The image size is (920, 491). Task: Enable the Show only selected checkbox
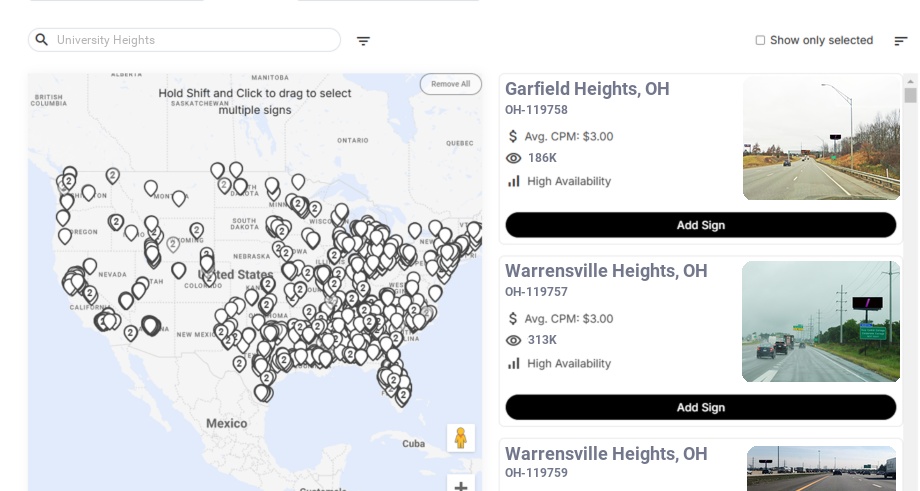coord(760,40)
